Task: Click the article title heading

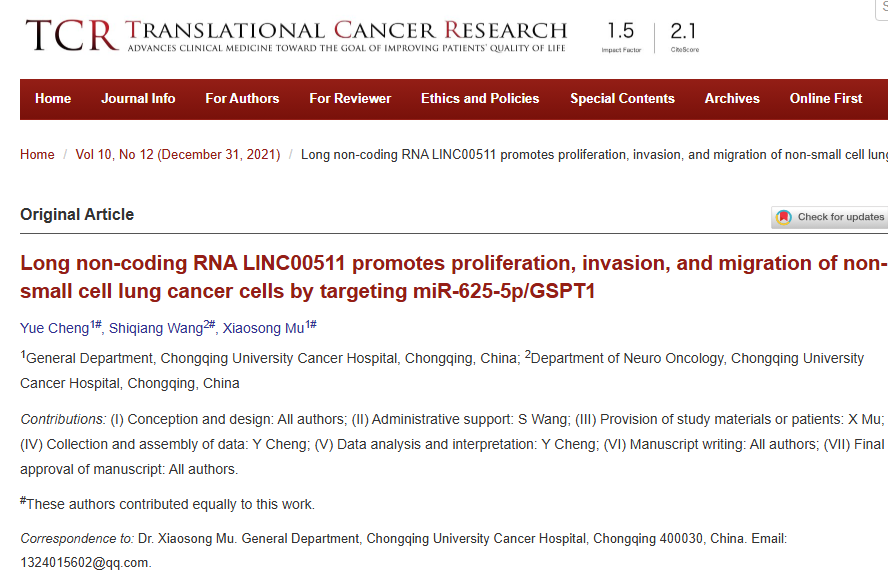Action: click(454, 277)
